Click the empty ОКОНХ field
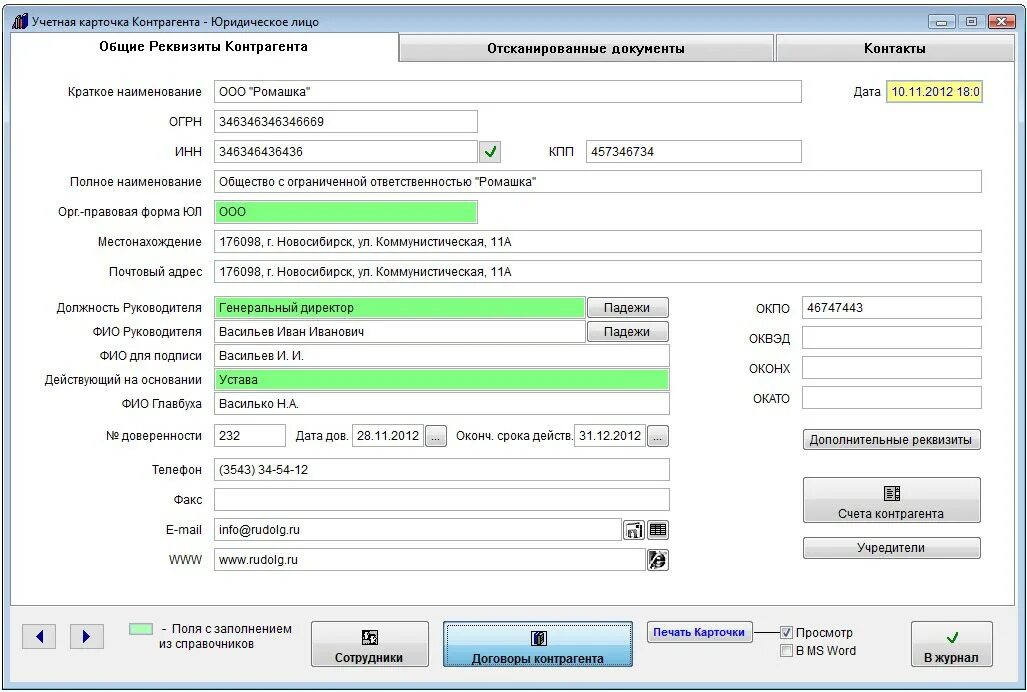Screen dimensions: 1027x692 point(891,368)
